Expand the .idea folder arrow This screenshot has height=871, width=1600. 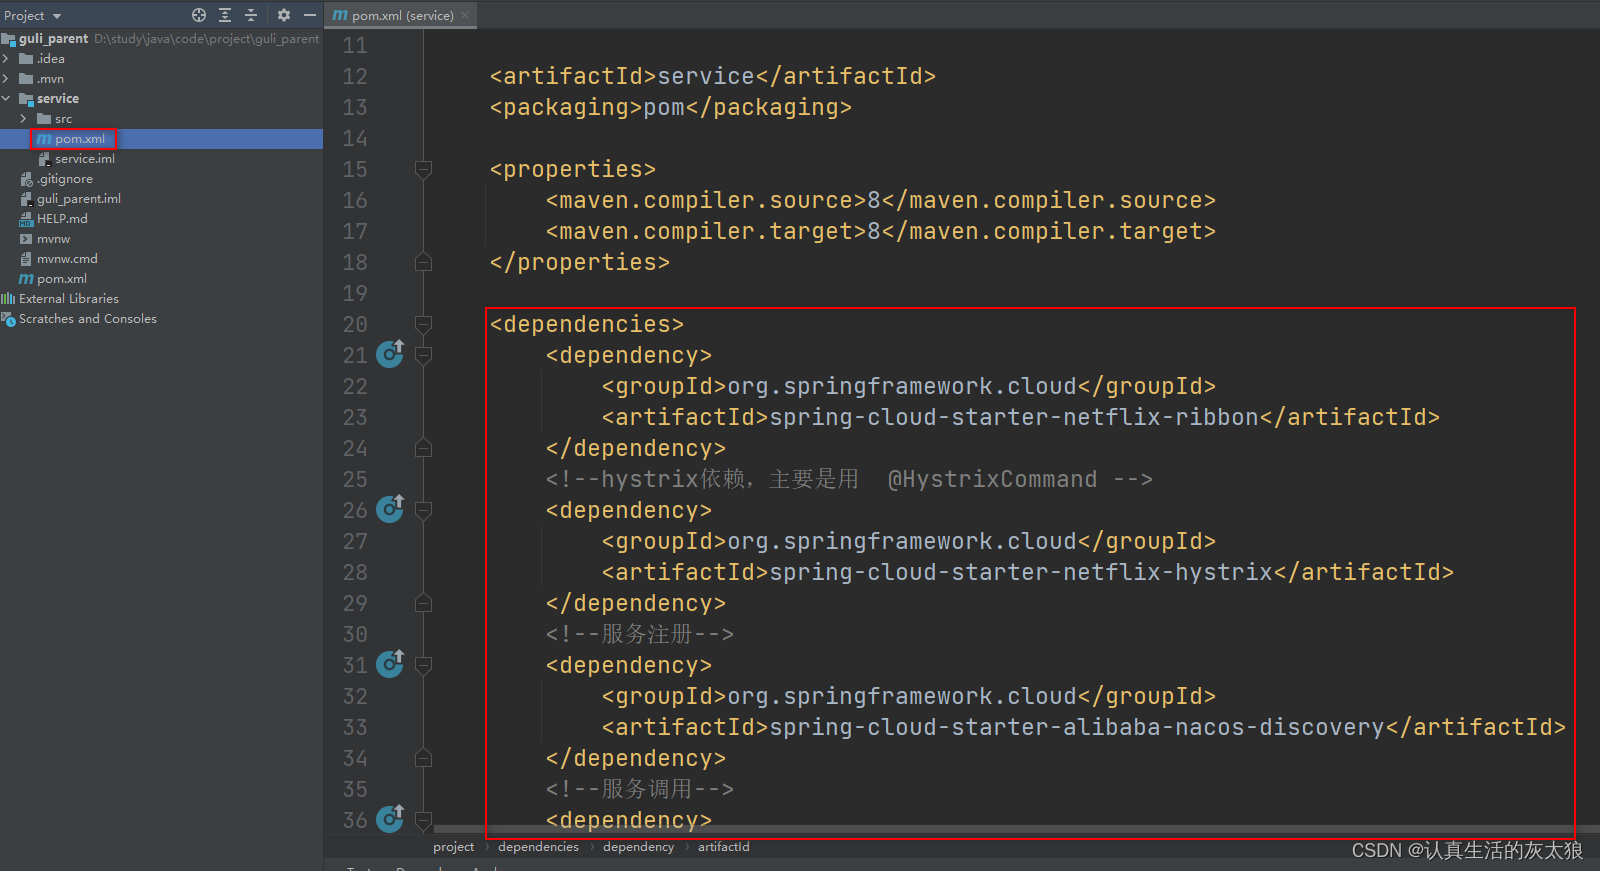tap(6, 59)
